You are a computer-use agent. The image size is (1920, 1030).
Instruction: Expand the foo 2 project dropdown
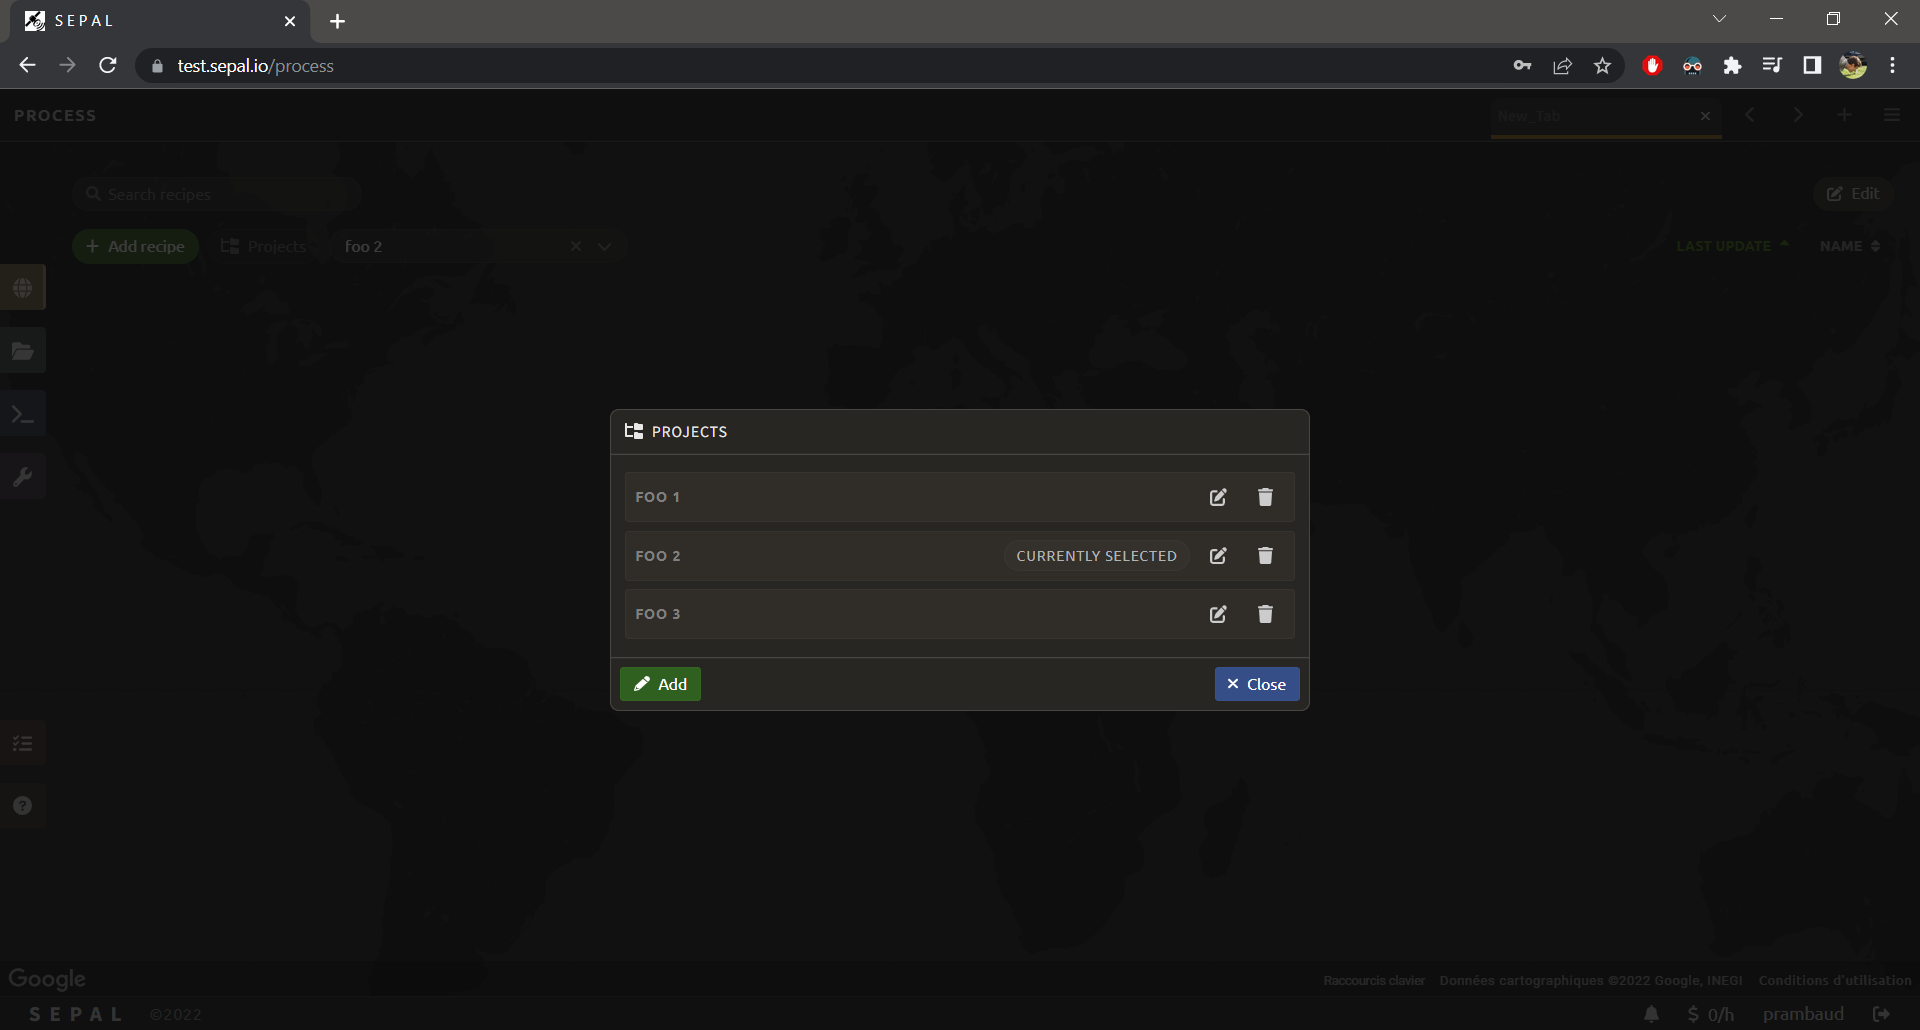605,247
